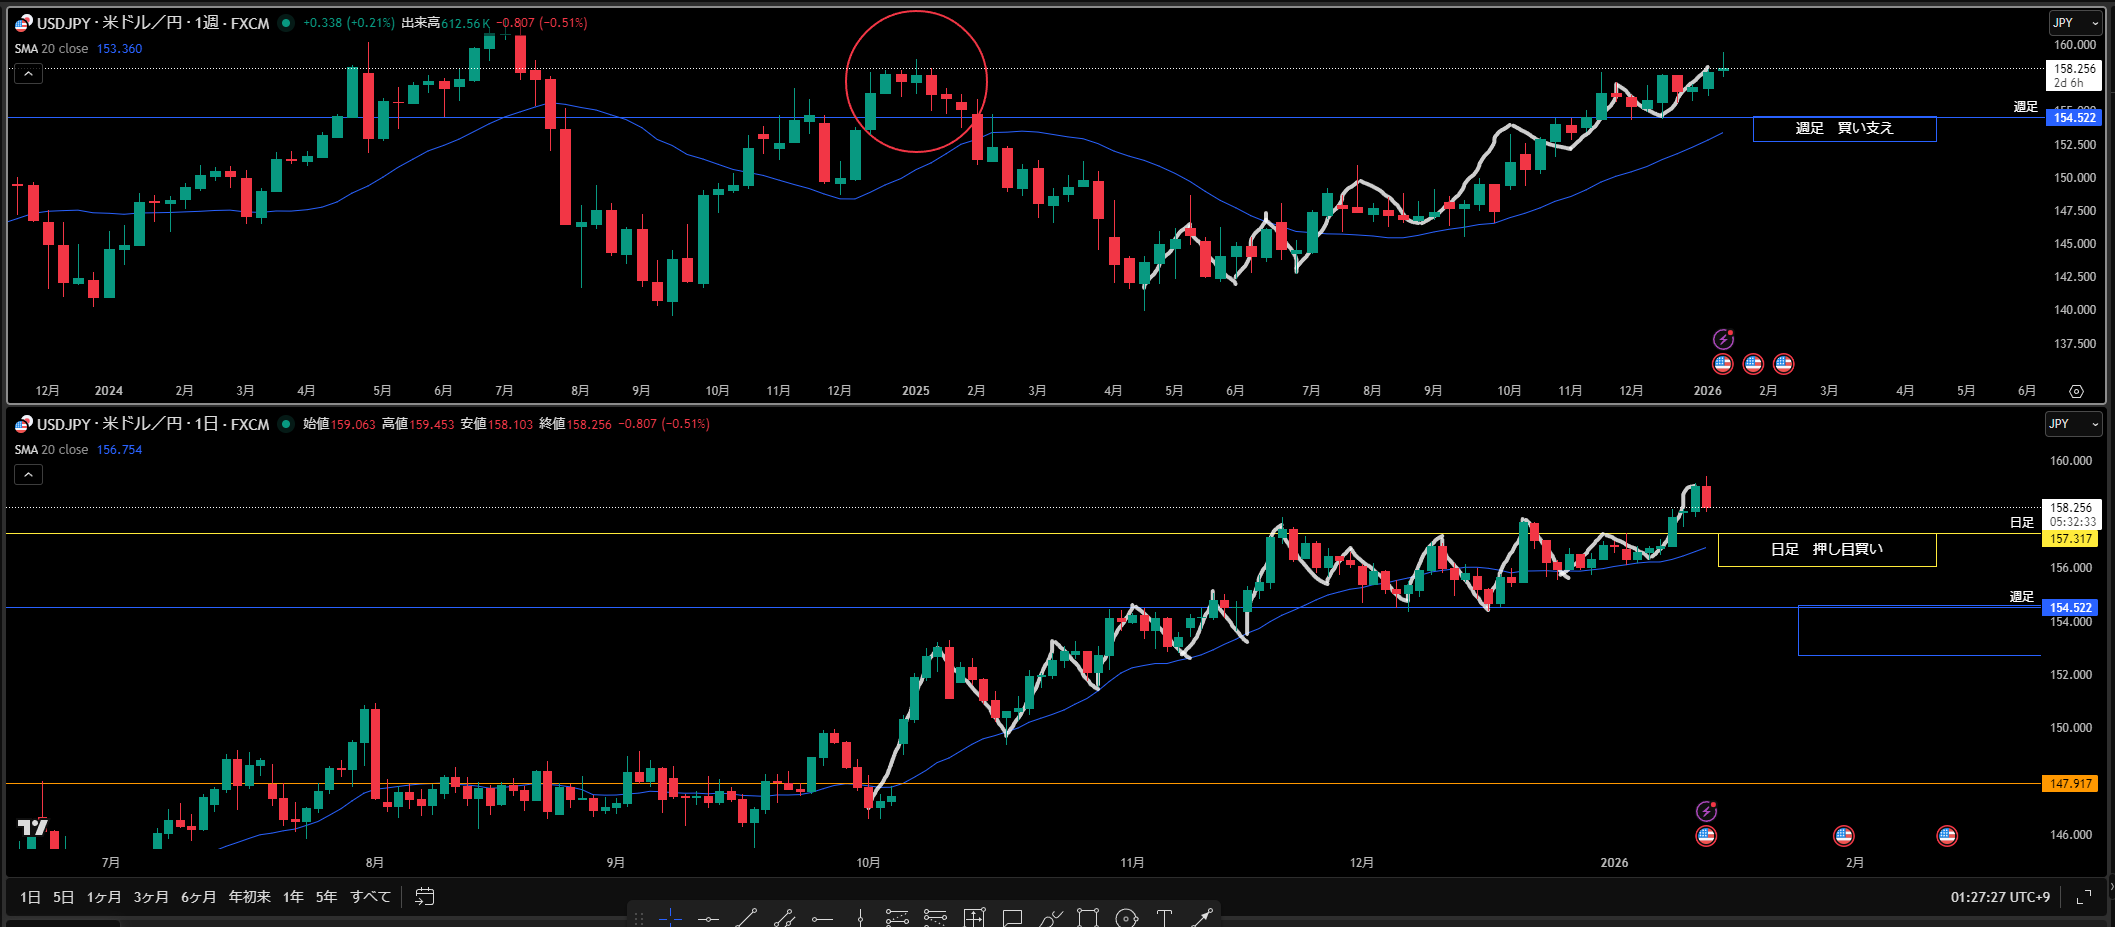Select the すべて time range
This screenshot has height=927, width=2115.
[370, 897]
